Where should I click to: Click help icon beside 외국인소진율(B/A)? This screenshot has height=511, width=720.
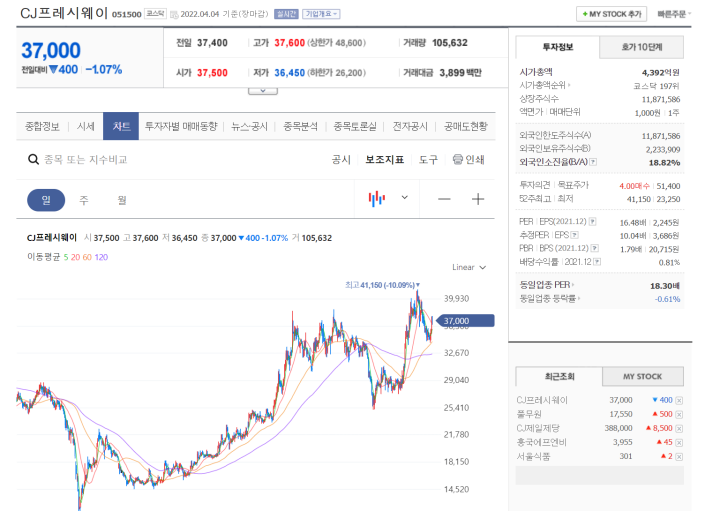click(x=593, y=162)
